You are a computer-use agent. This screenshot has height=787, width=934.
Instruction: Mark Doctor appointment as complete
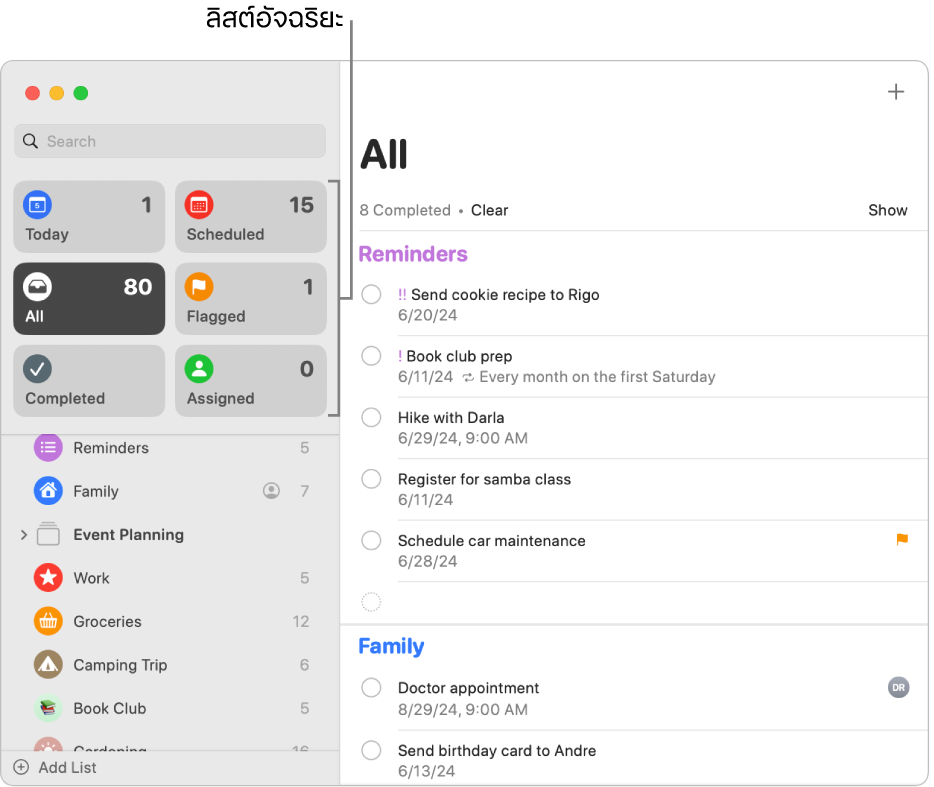tap(371, 688)
